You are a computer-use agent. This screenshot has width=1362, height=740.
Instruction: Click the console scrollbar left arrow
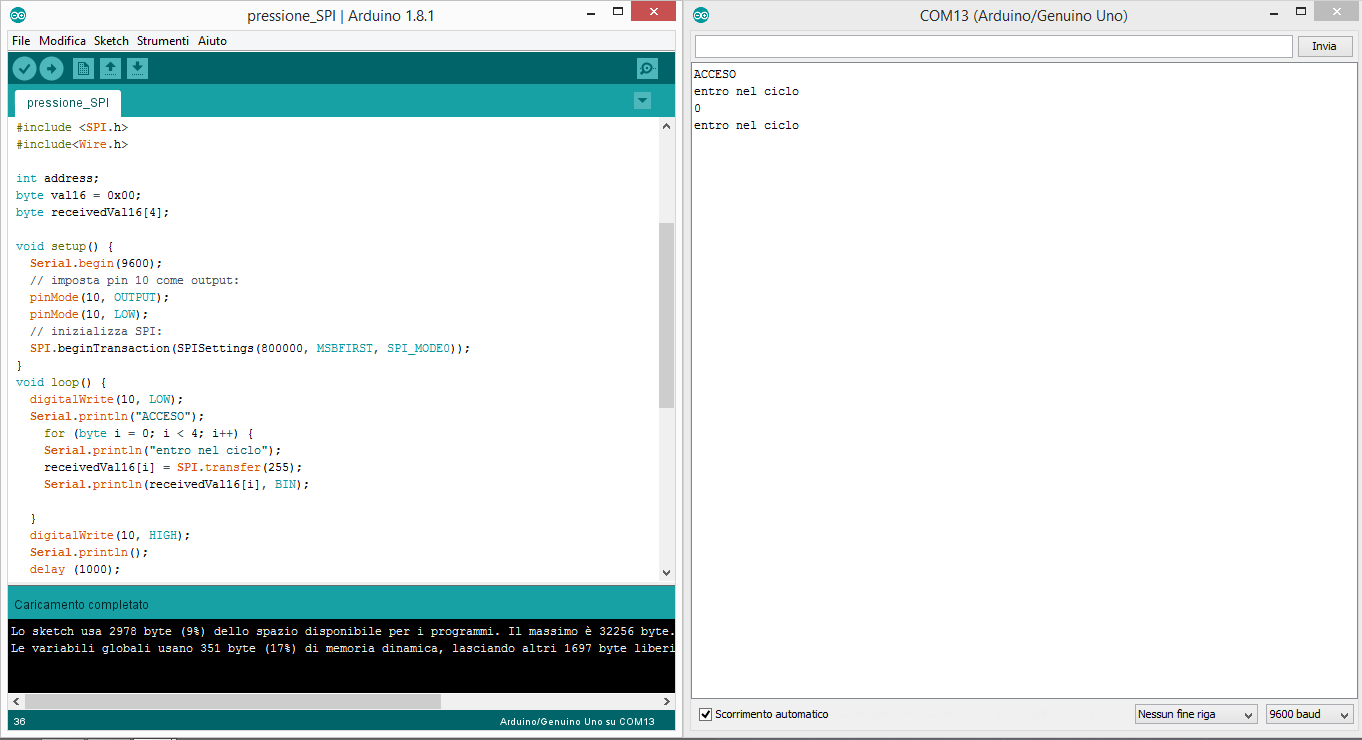coord(16,702)
